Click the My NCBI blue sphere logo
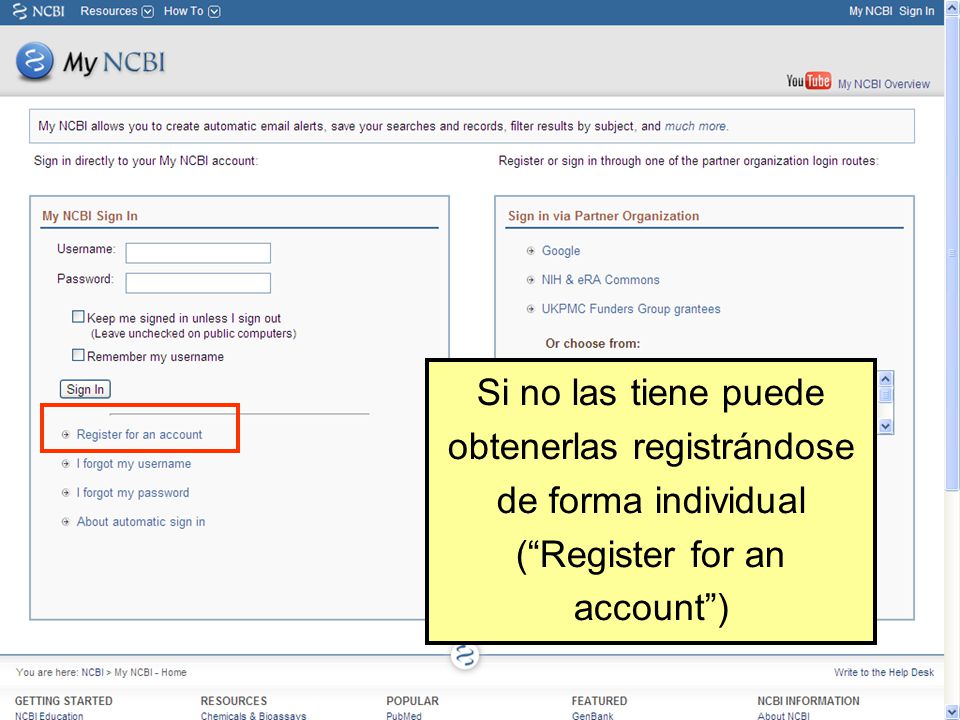Screen dimensions: 960x720 click(35, 61)
